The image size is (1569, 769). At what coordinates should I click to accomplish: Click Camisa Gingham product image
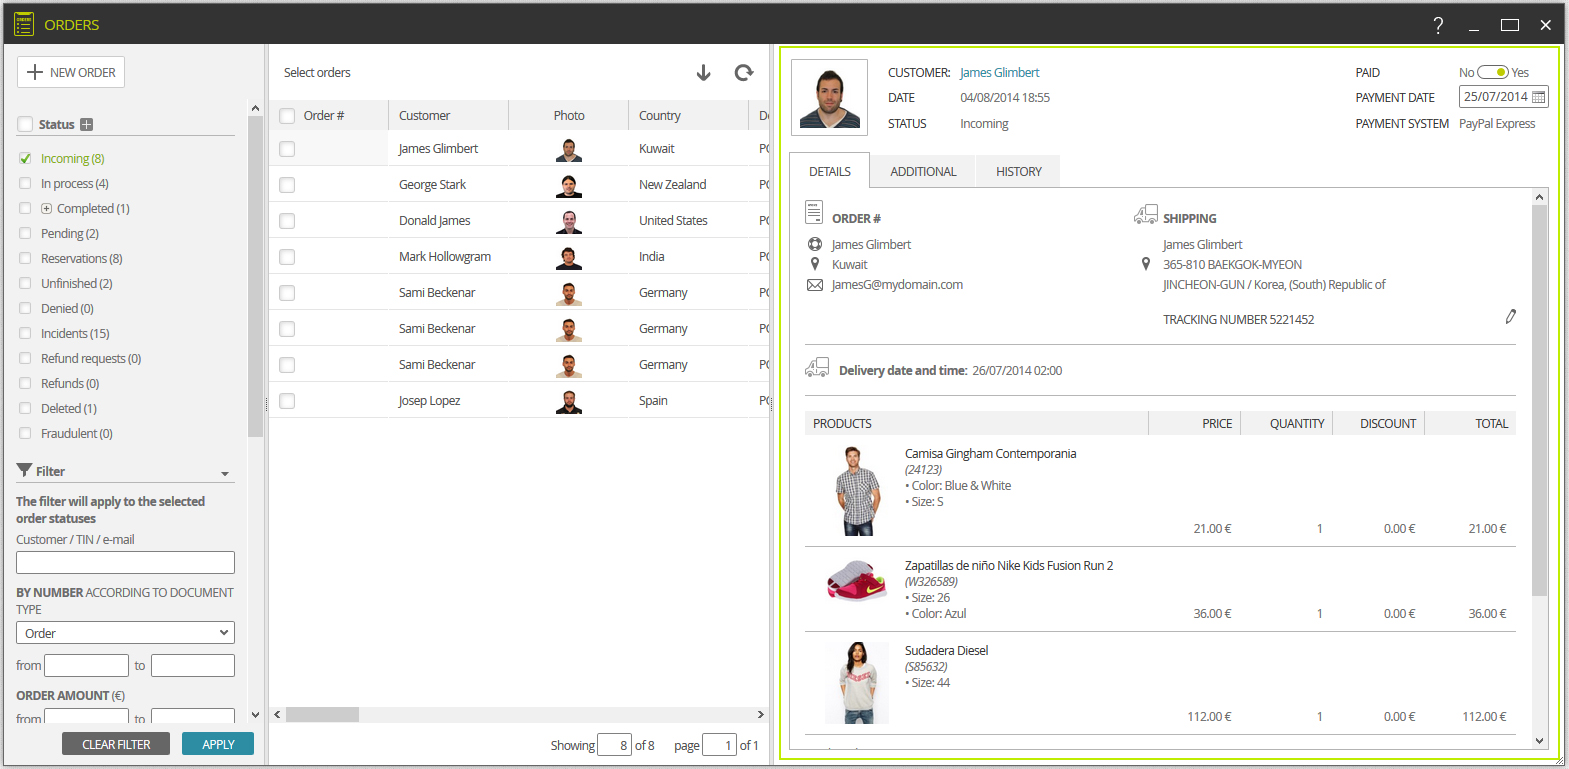(857, 491)
